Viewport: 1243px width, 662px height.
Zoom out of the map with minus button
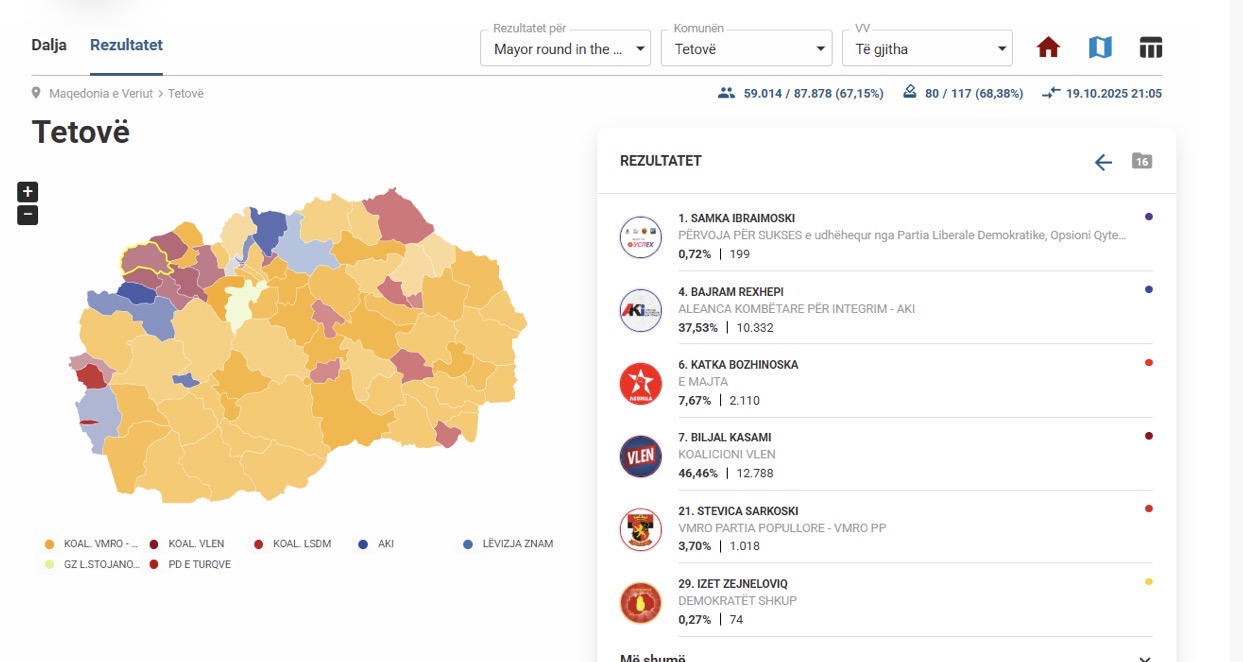click(x=26, y=213)
